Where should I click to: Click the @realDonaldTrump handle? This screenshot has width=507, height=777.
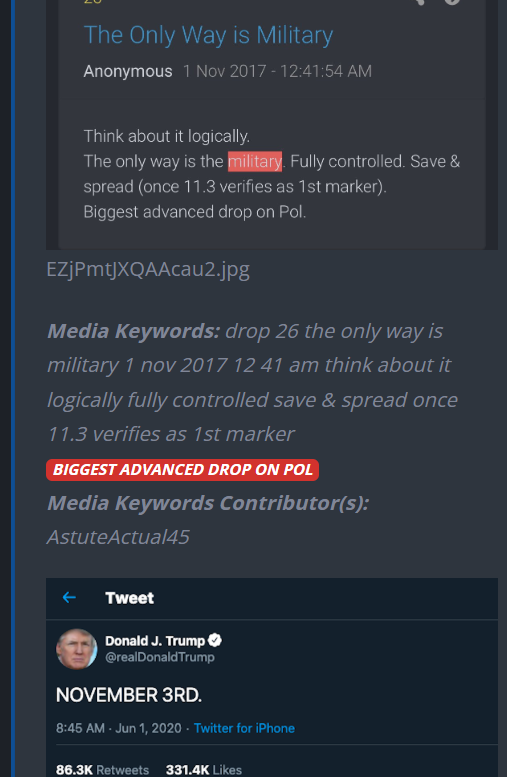pos(160,657)
